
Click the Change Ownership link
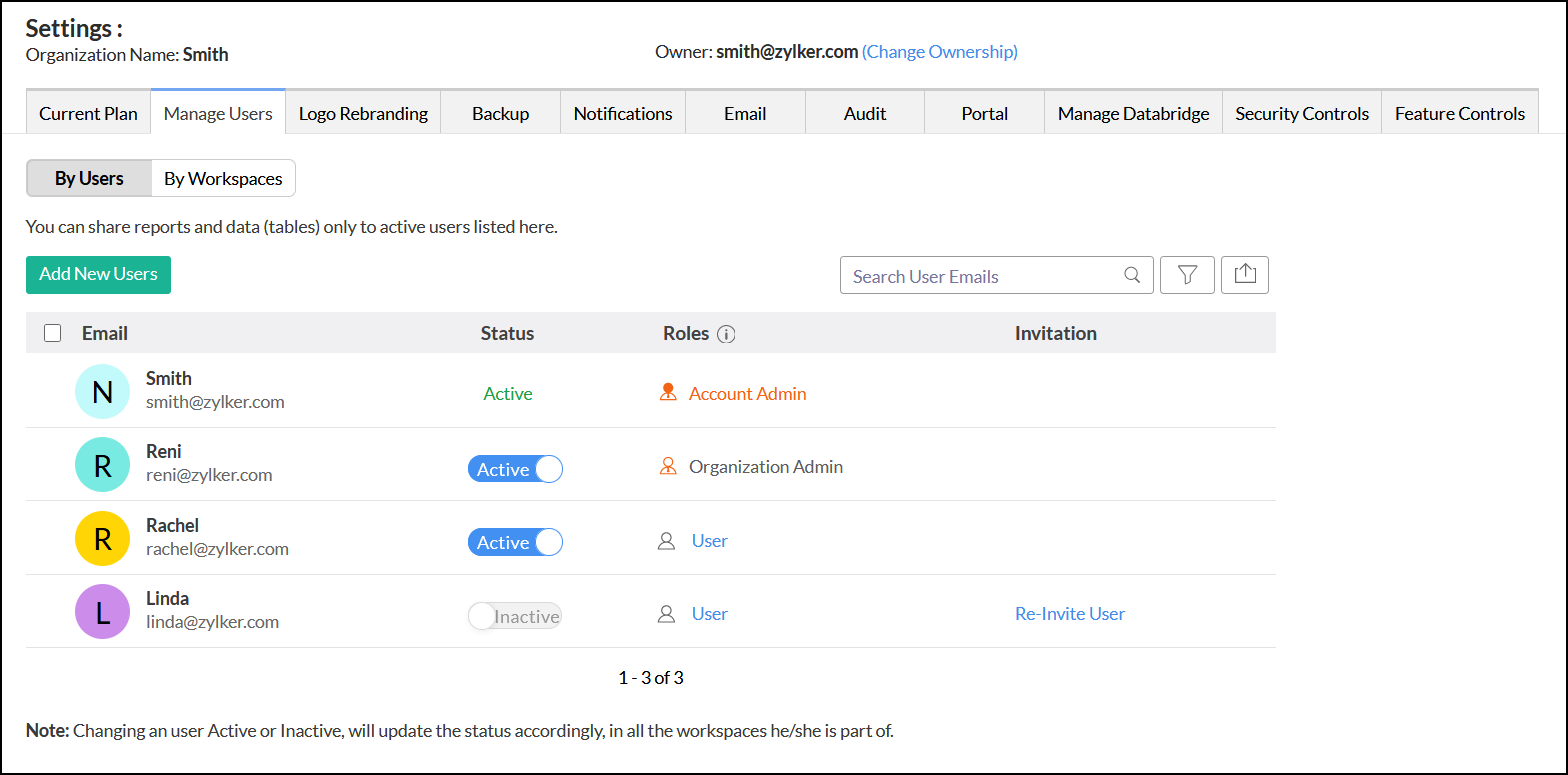click(x=939, y=52)
